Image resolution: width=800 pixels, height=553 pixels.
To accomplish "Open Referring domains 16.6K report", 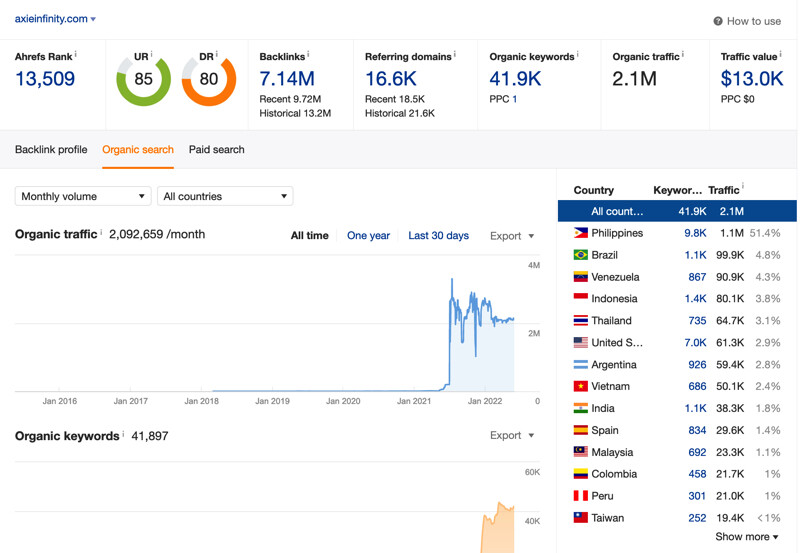I will click(x=391, y=79).
